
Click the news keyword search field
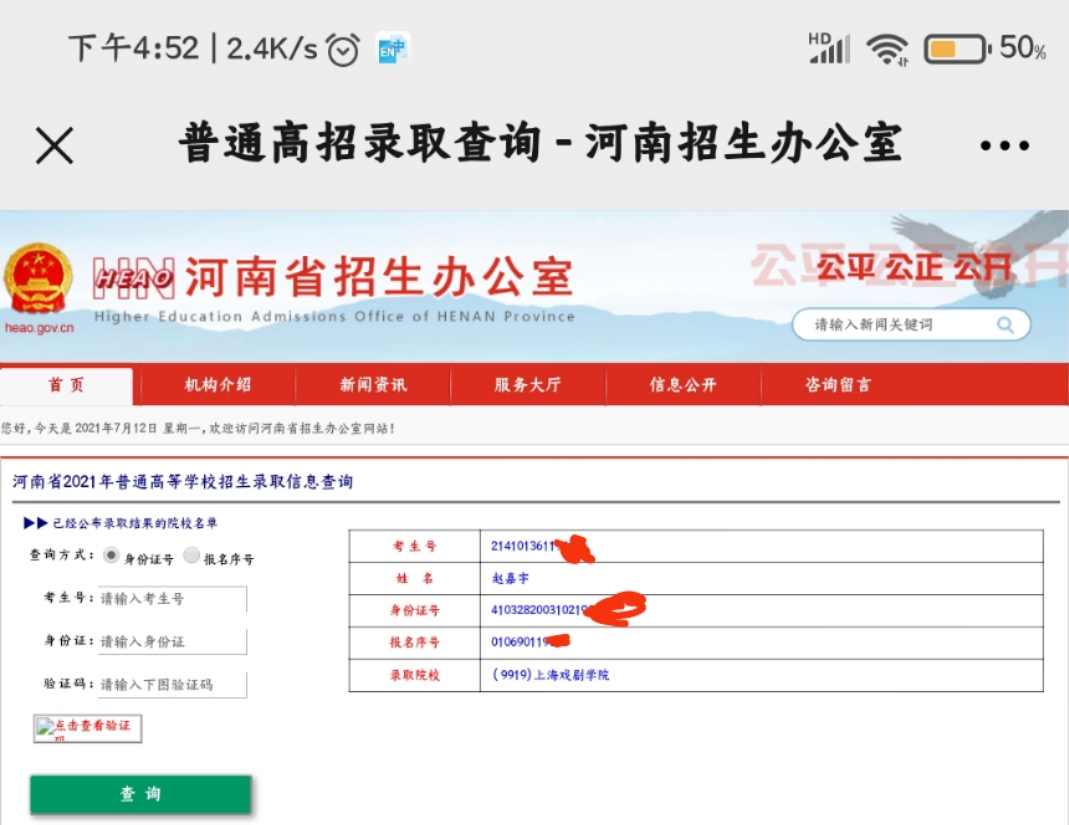tap(911, 325)
